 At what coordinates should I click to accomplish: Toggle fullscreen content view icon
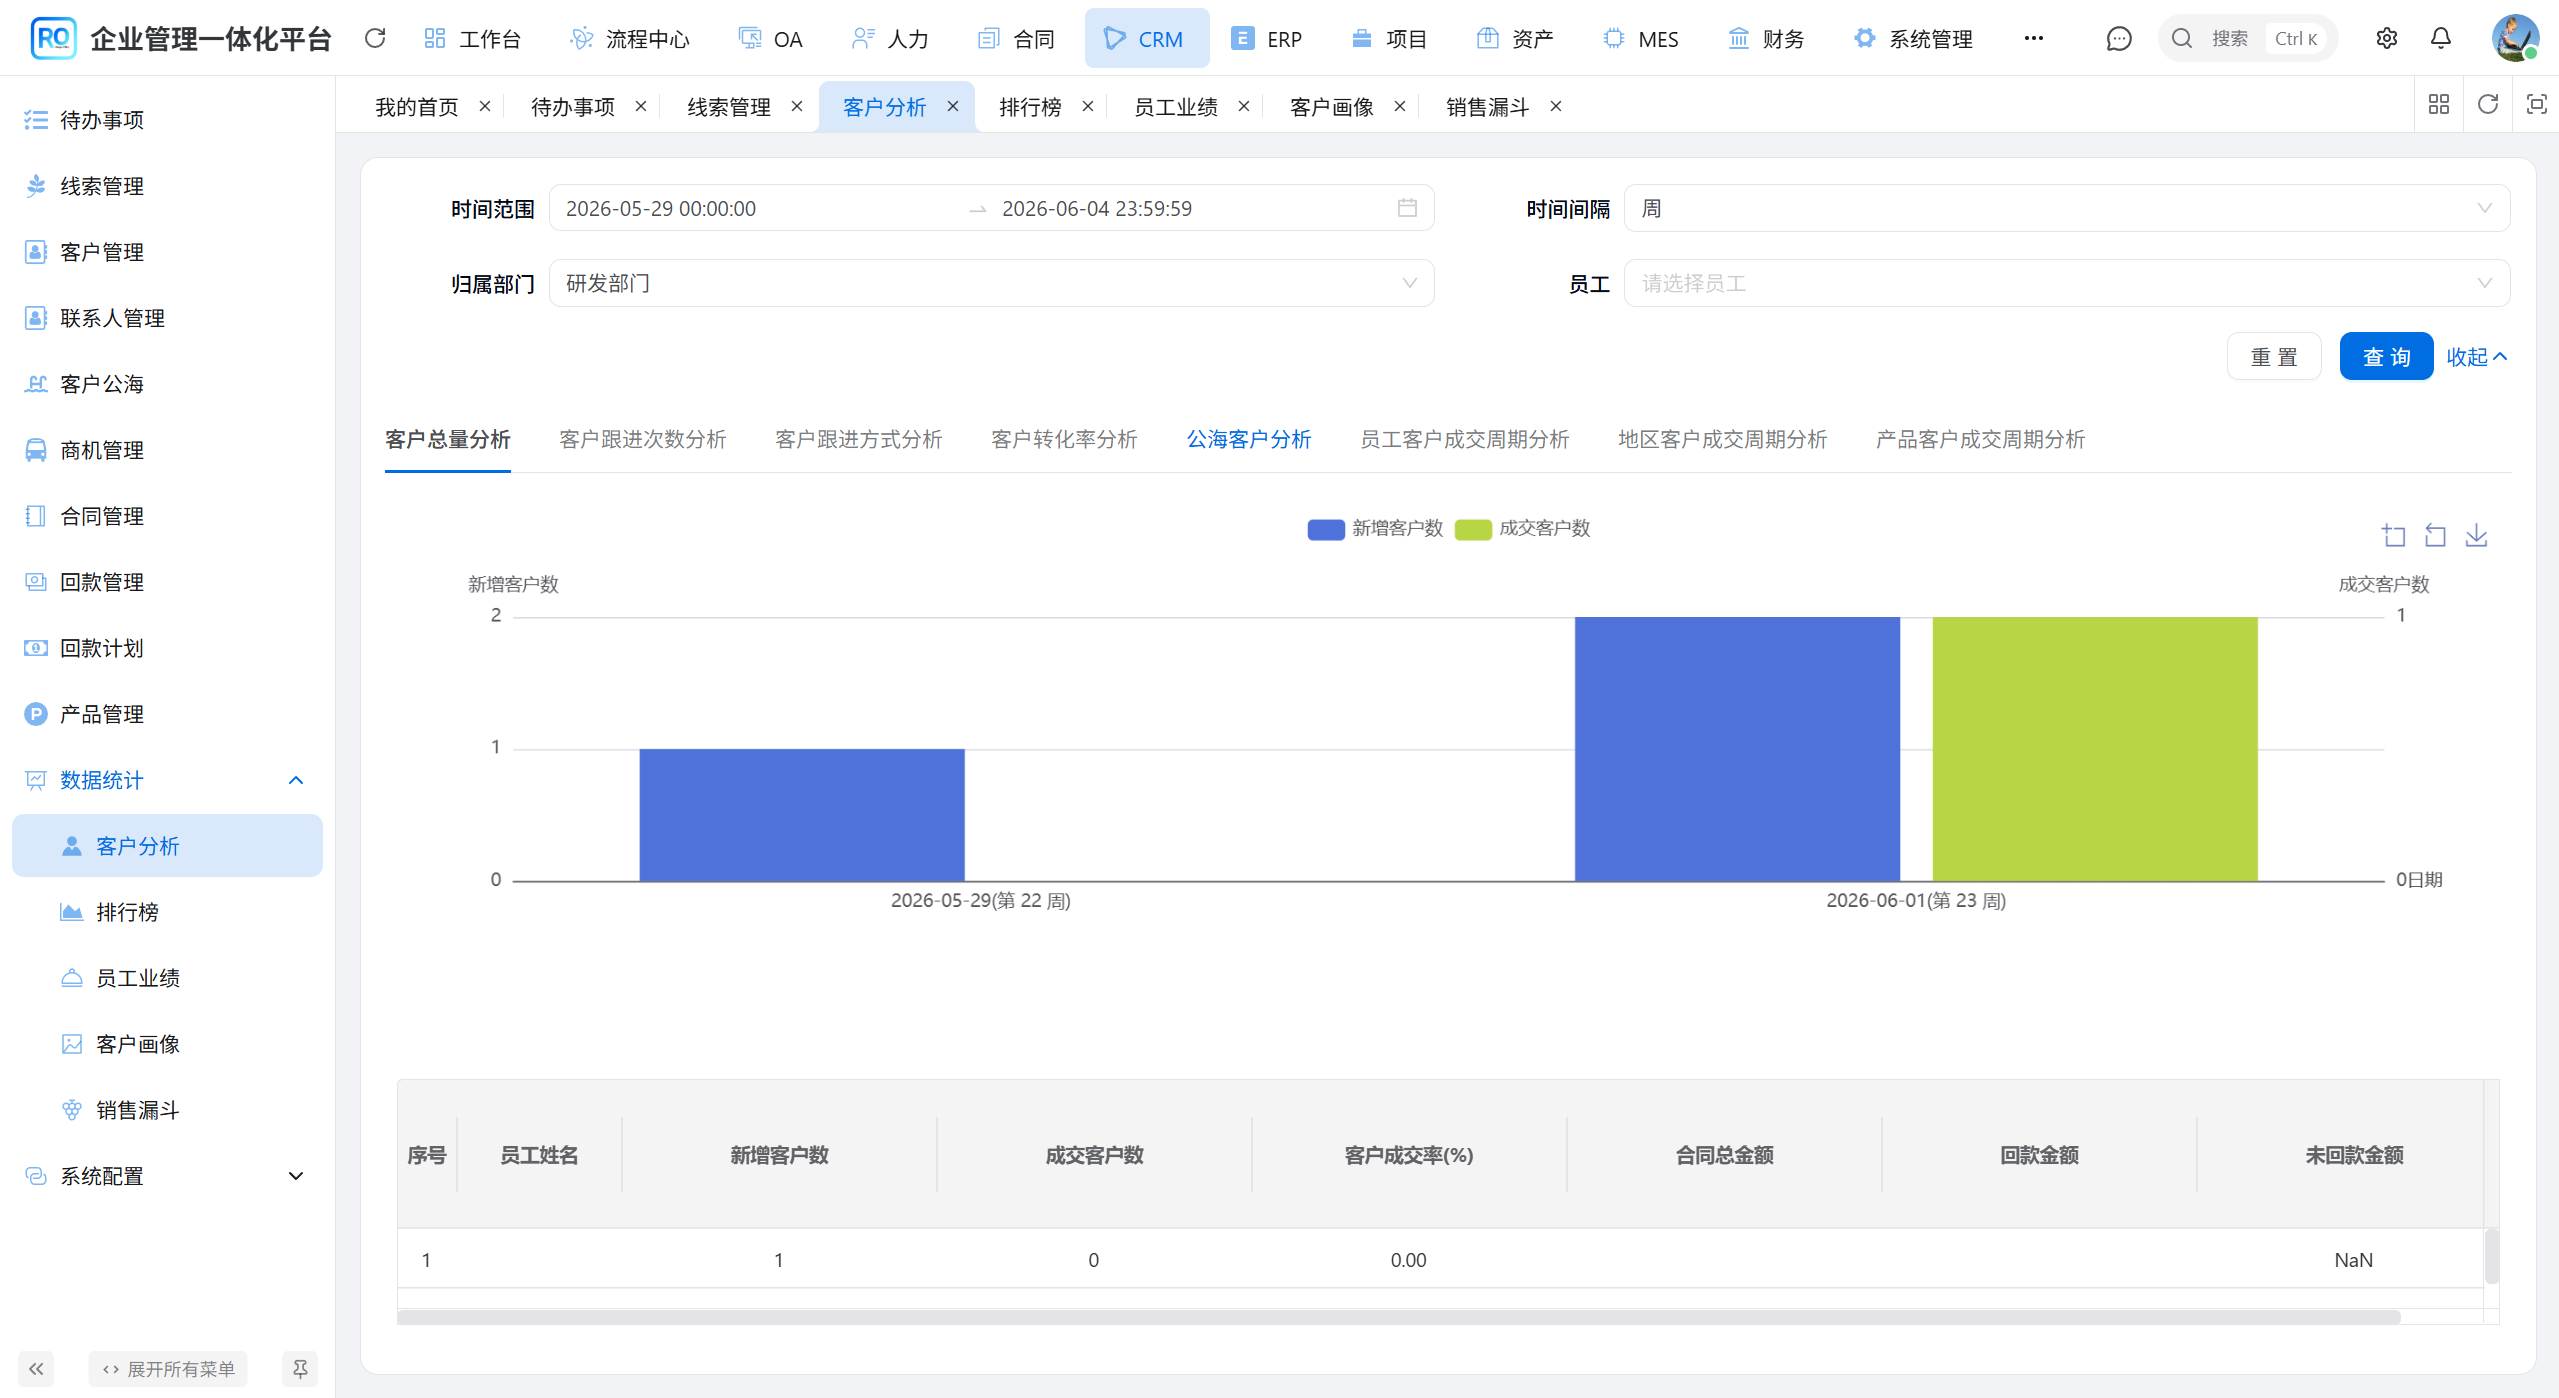point(2536,104)
